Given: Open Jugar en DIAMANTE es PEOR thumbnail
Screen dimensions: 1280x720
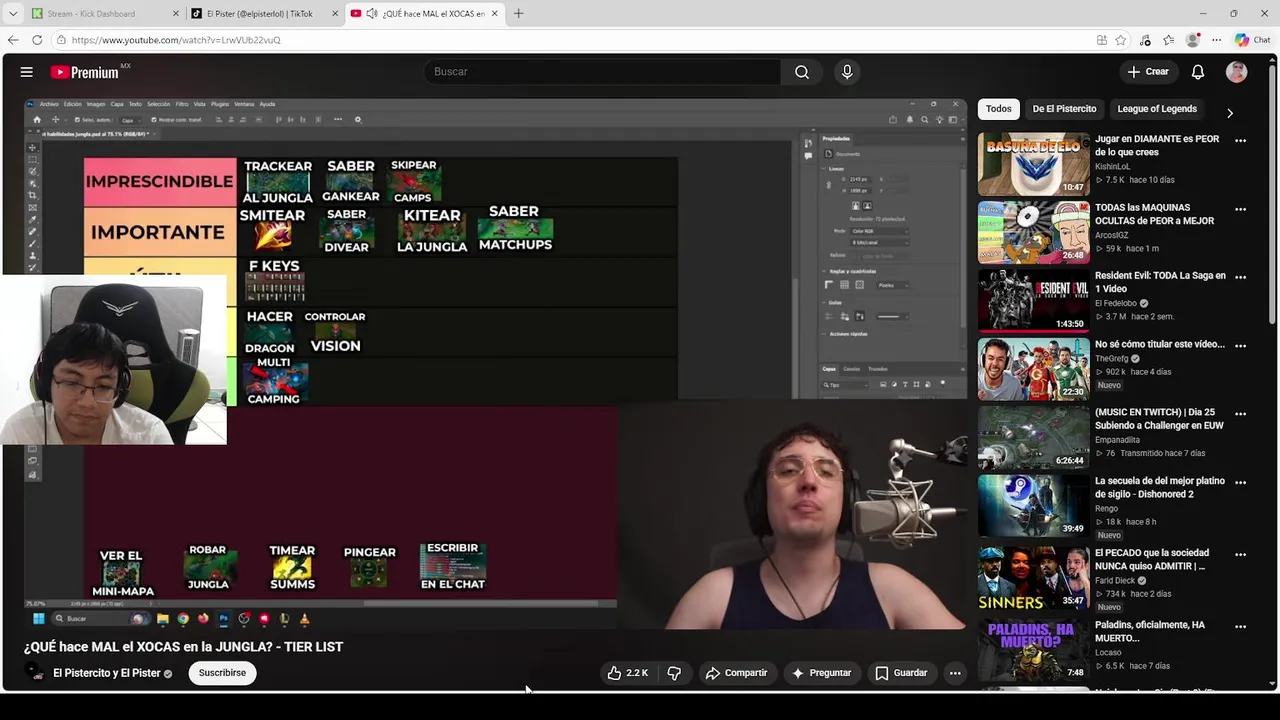Looking at the screenshot, I should (x=1033, y=164).
